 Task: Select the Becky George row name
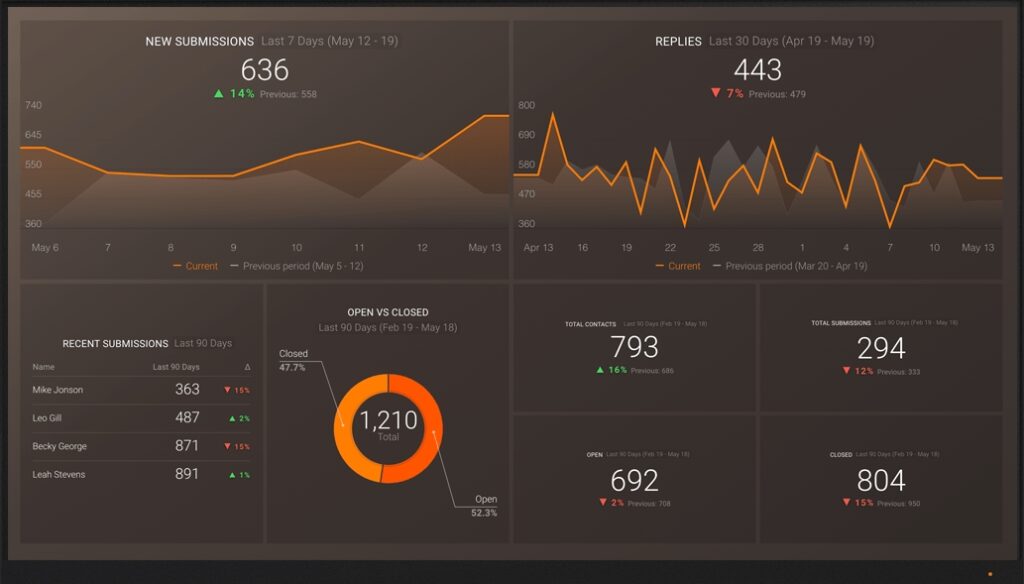click(59, 446)
